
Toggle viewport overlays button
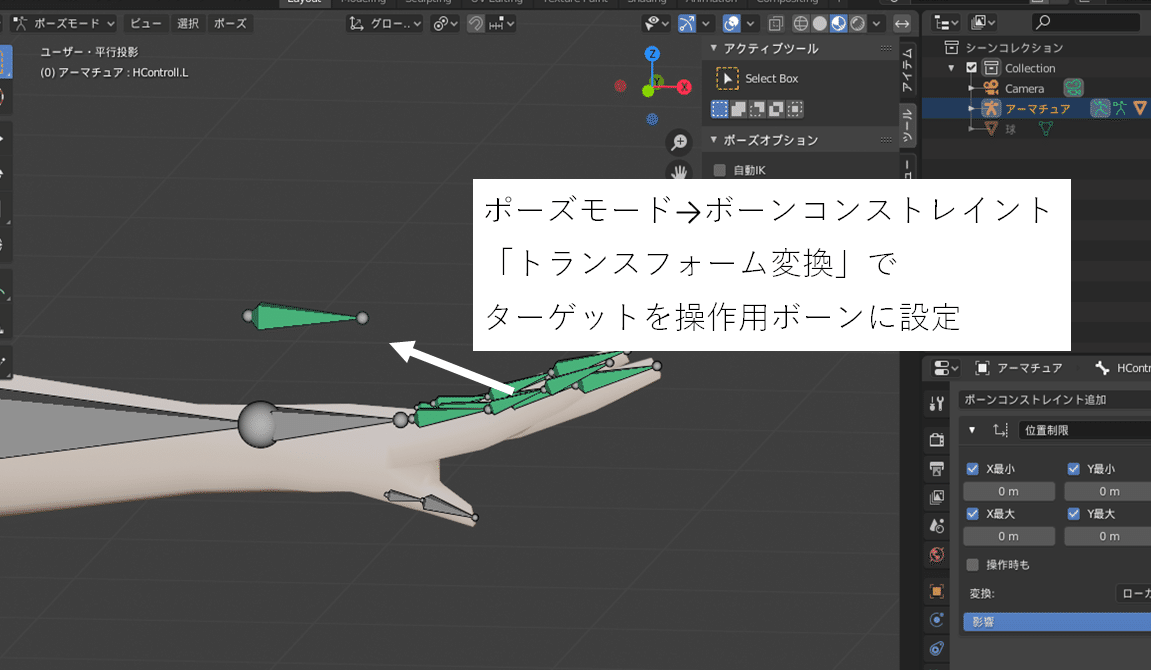(731, 23)
